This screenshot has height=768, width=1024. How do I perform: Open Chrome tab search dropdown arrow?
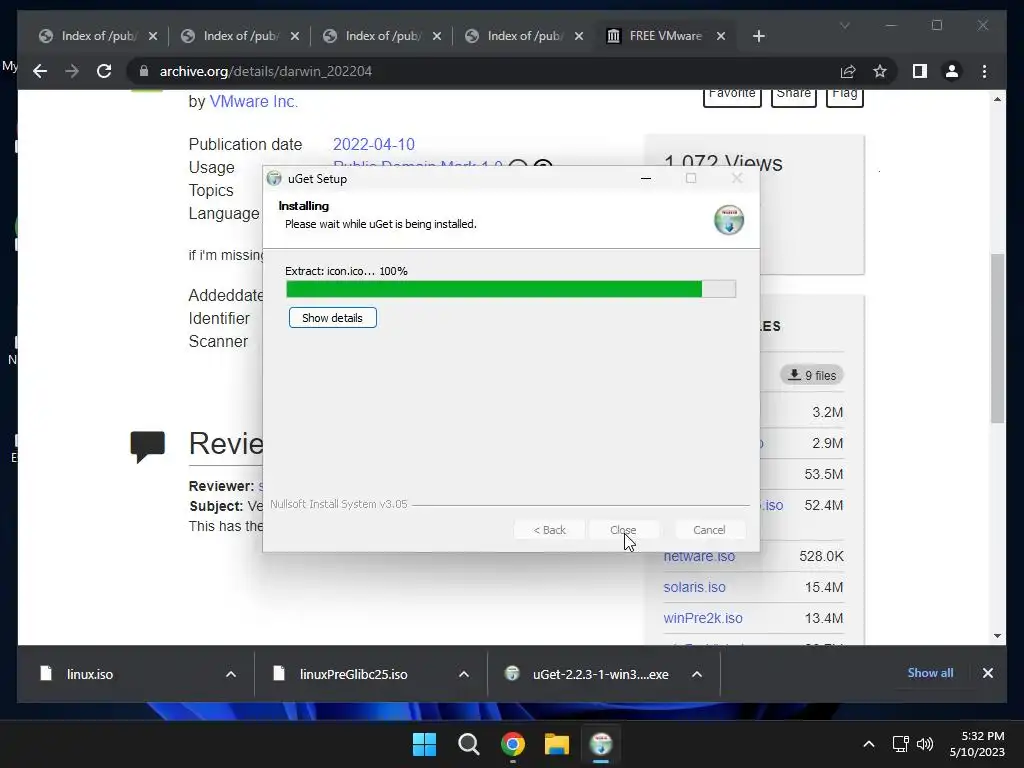tap(844, 25)
